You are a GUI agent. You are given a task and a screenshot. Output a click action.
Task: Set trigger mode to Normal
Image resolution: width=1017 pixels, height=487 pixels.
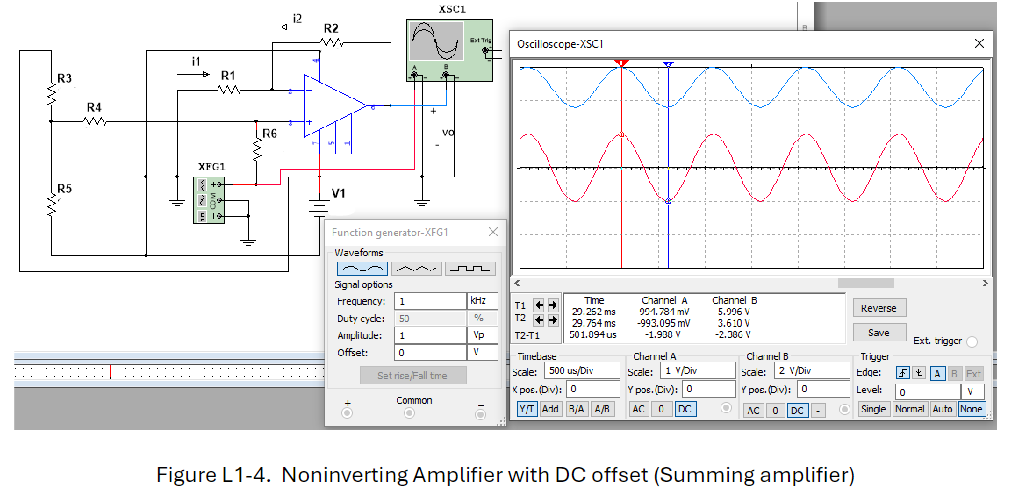pos(909,409)
